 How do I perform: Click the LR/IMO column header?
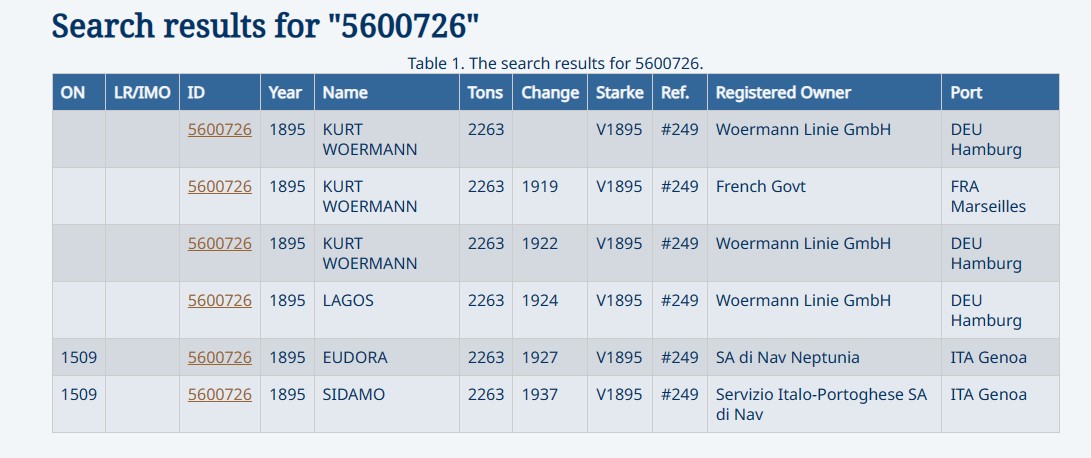[x=142, y=92]
